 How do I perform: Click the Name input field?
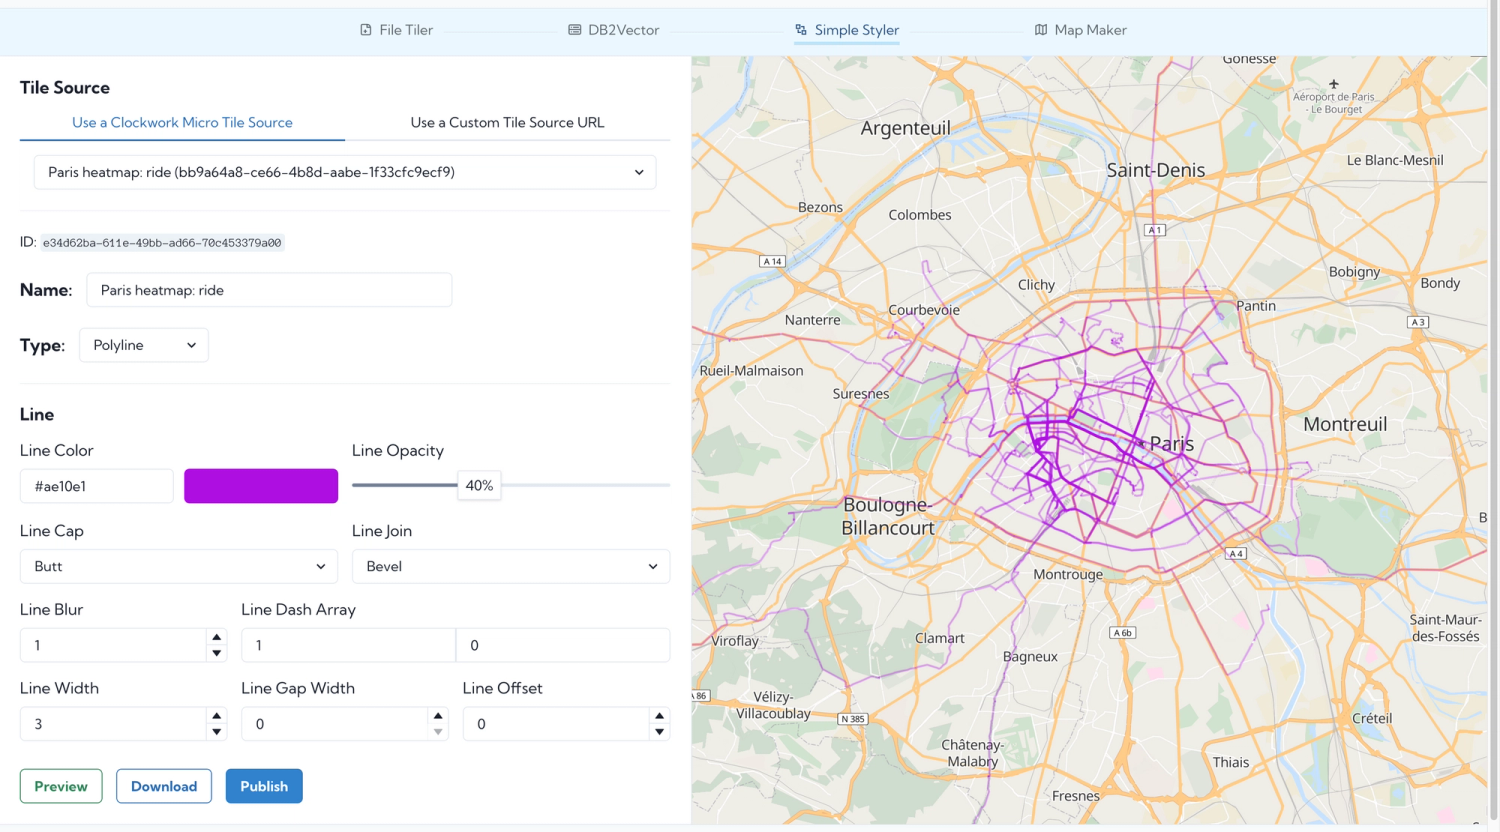click(x=269, y=290)
